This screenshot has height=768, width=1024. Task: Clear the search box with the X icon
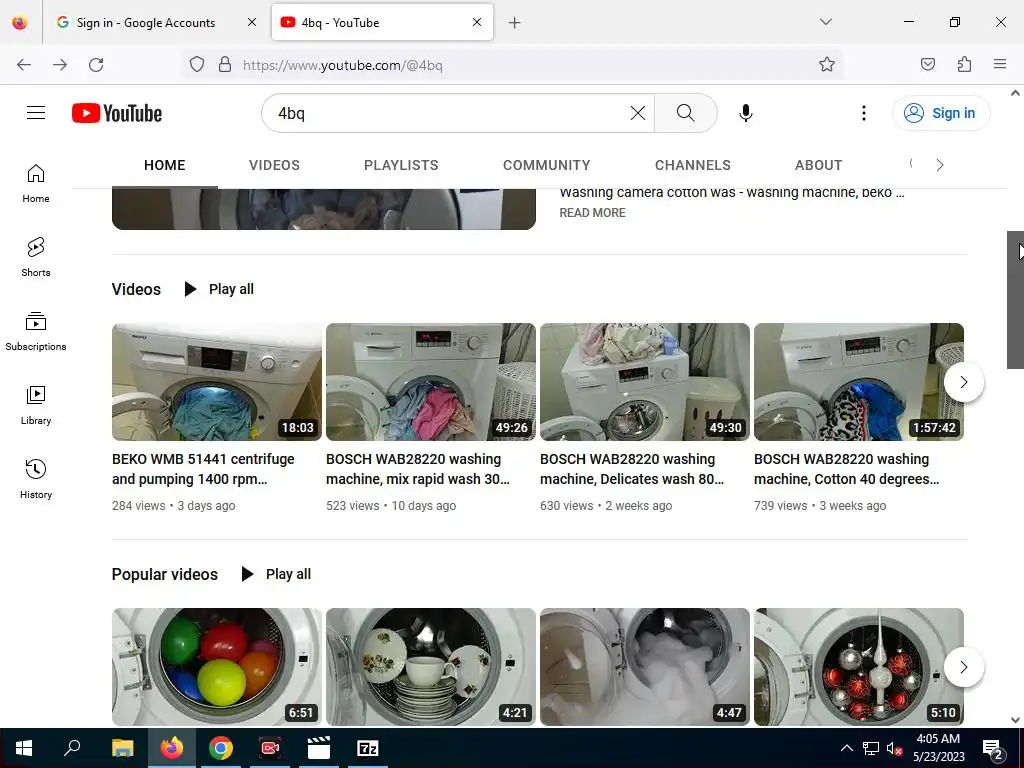click(638, 113)
